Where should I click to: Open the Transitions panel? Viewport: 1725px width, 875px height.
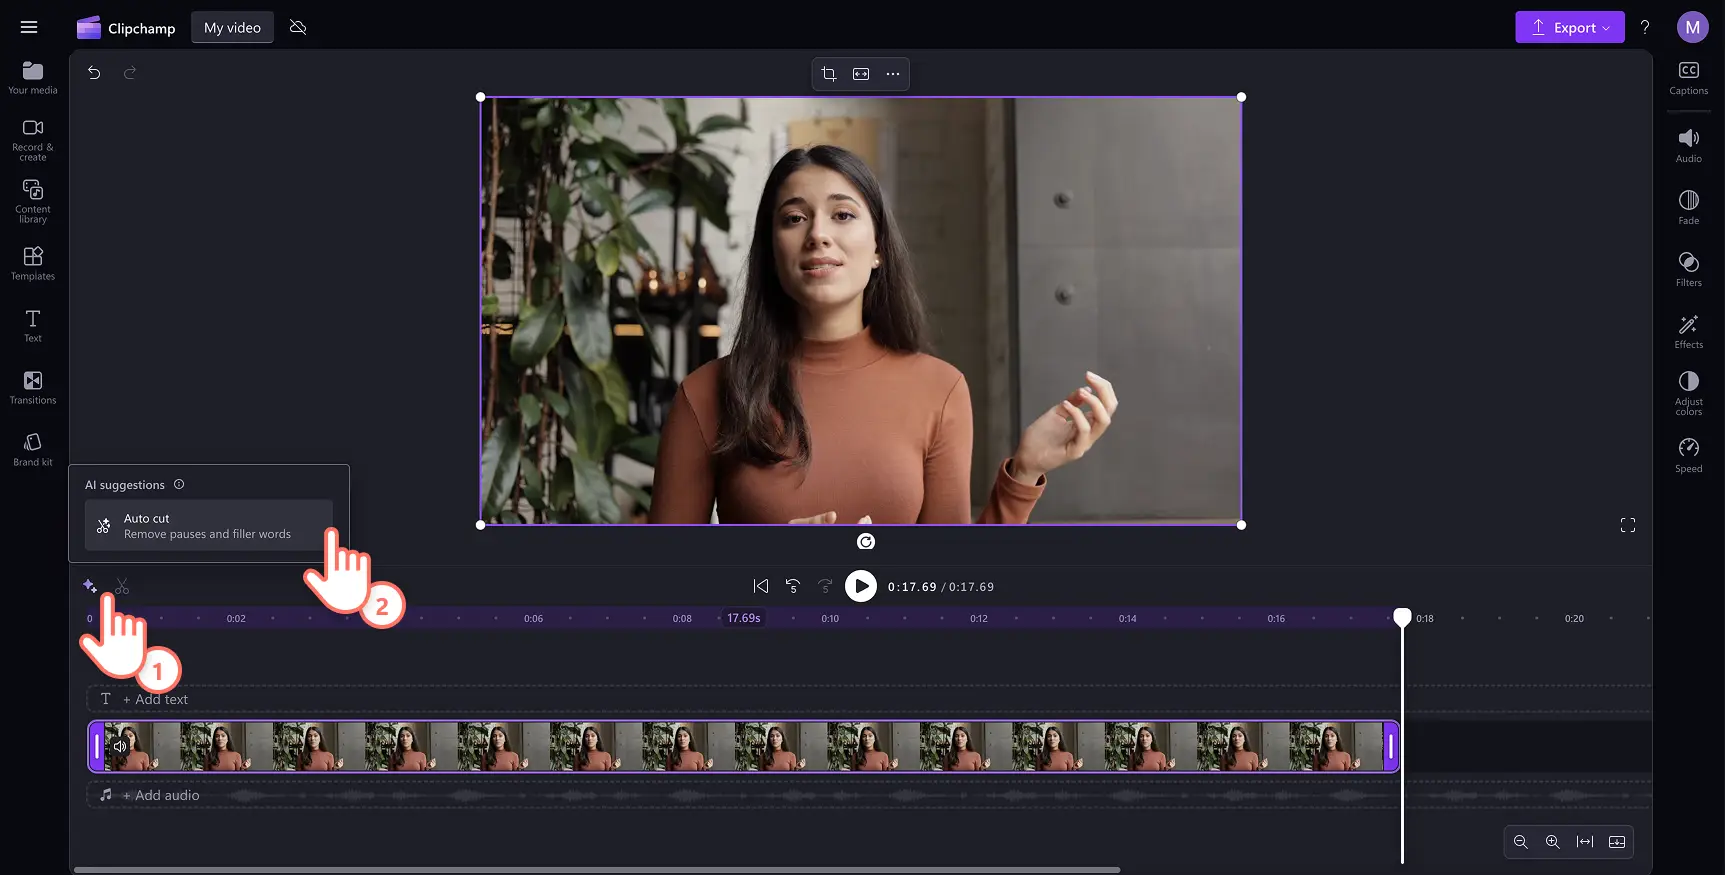coord(32,387)
